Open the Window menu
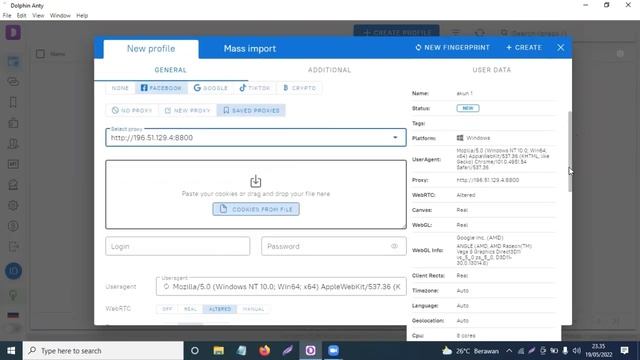Image resolution: width=640 pixels, height=360 pixels. click(x=60, y=16)
